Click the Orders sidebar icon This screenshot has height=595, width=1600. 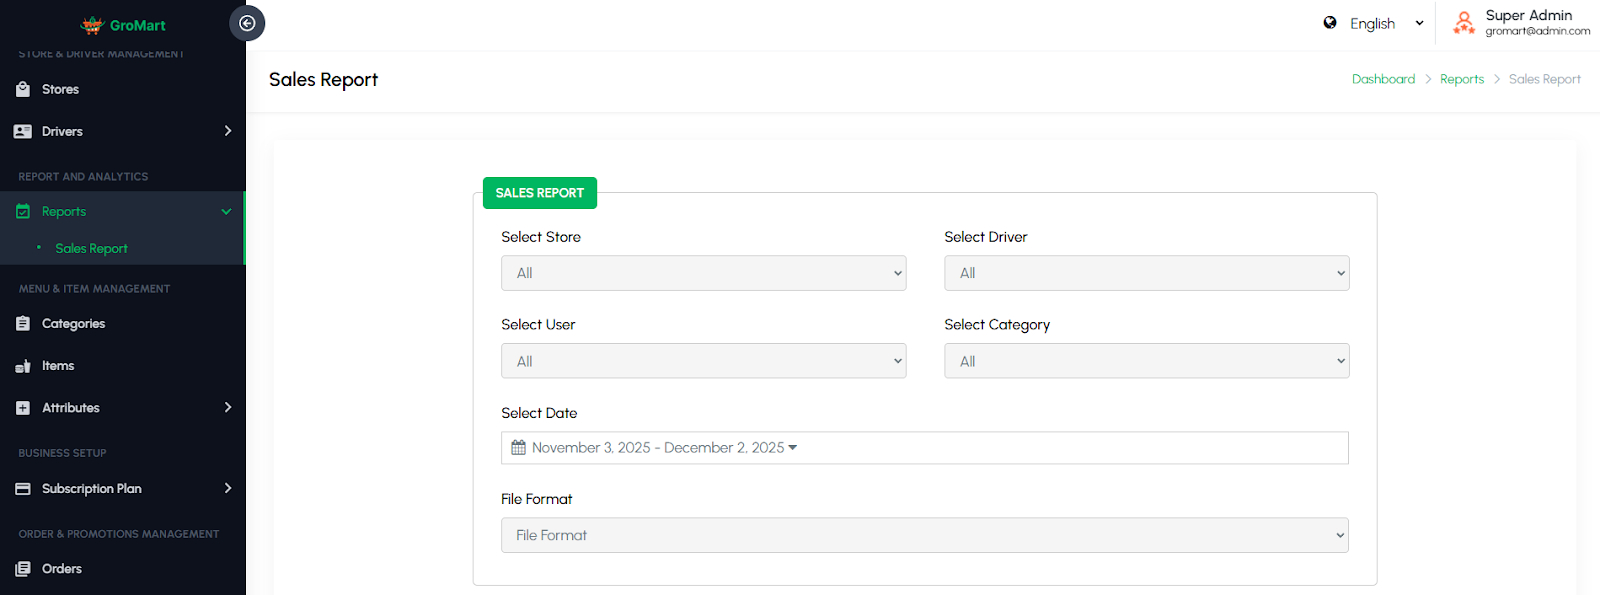point(23,569)
